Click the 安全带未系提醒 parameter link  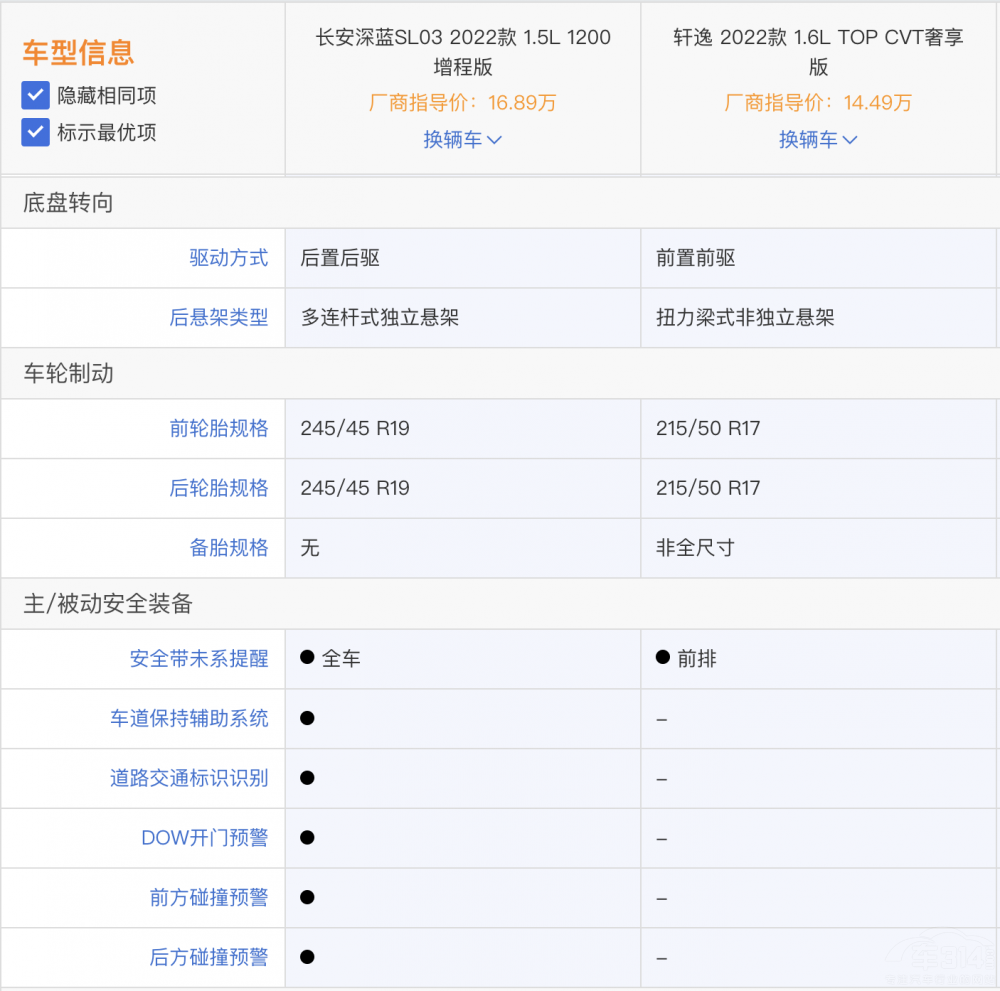click(199, 658)
